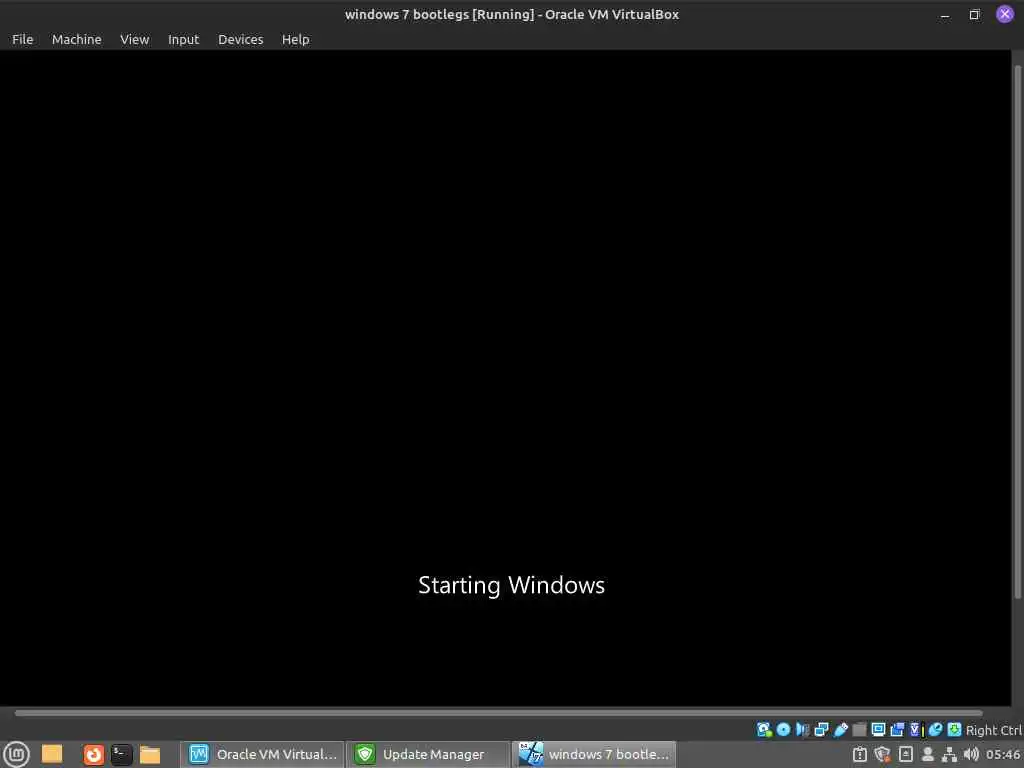Click the Starting Windows text in VM
The image size is (1024, 768).
tap(511, 585)
